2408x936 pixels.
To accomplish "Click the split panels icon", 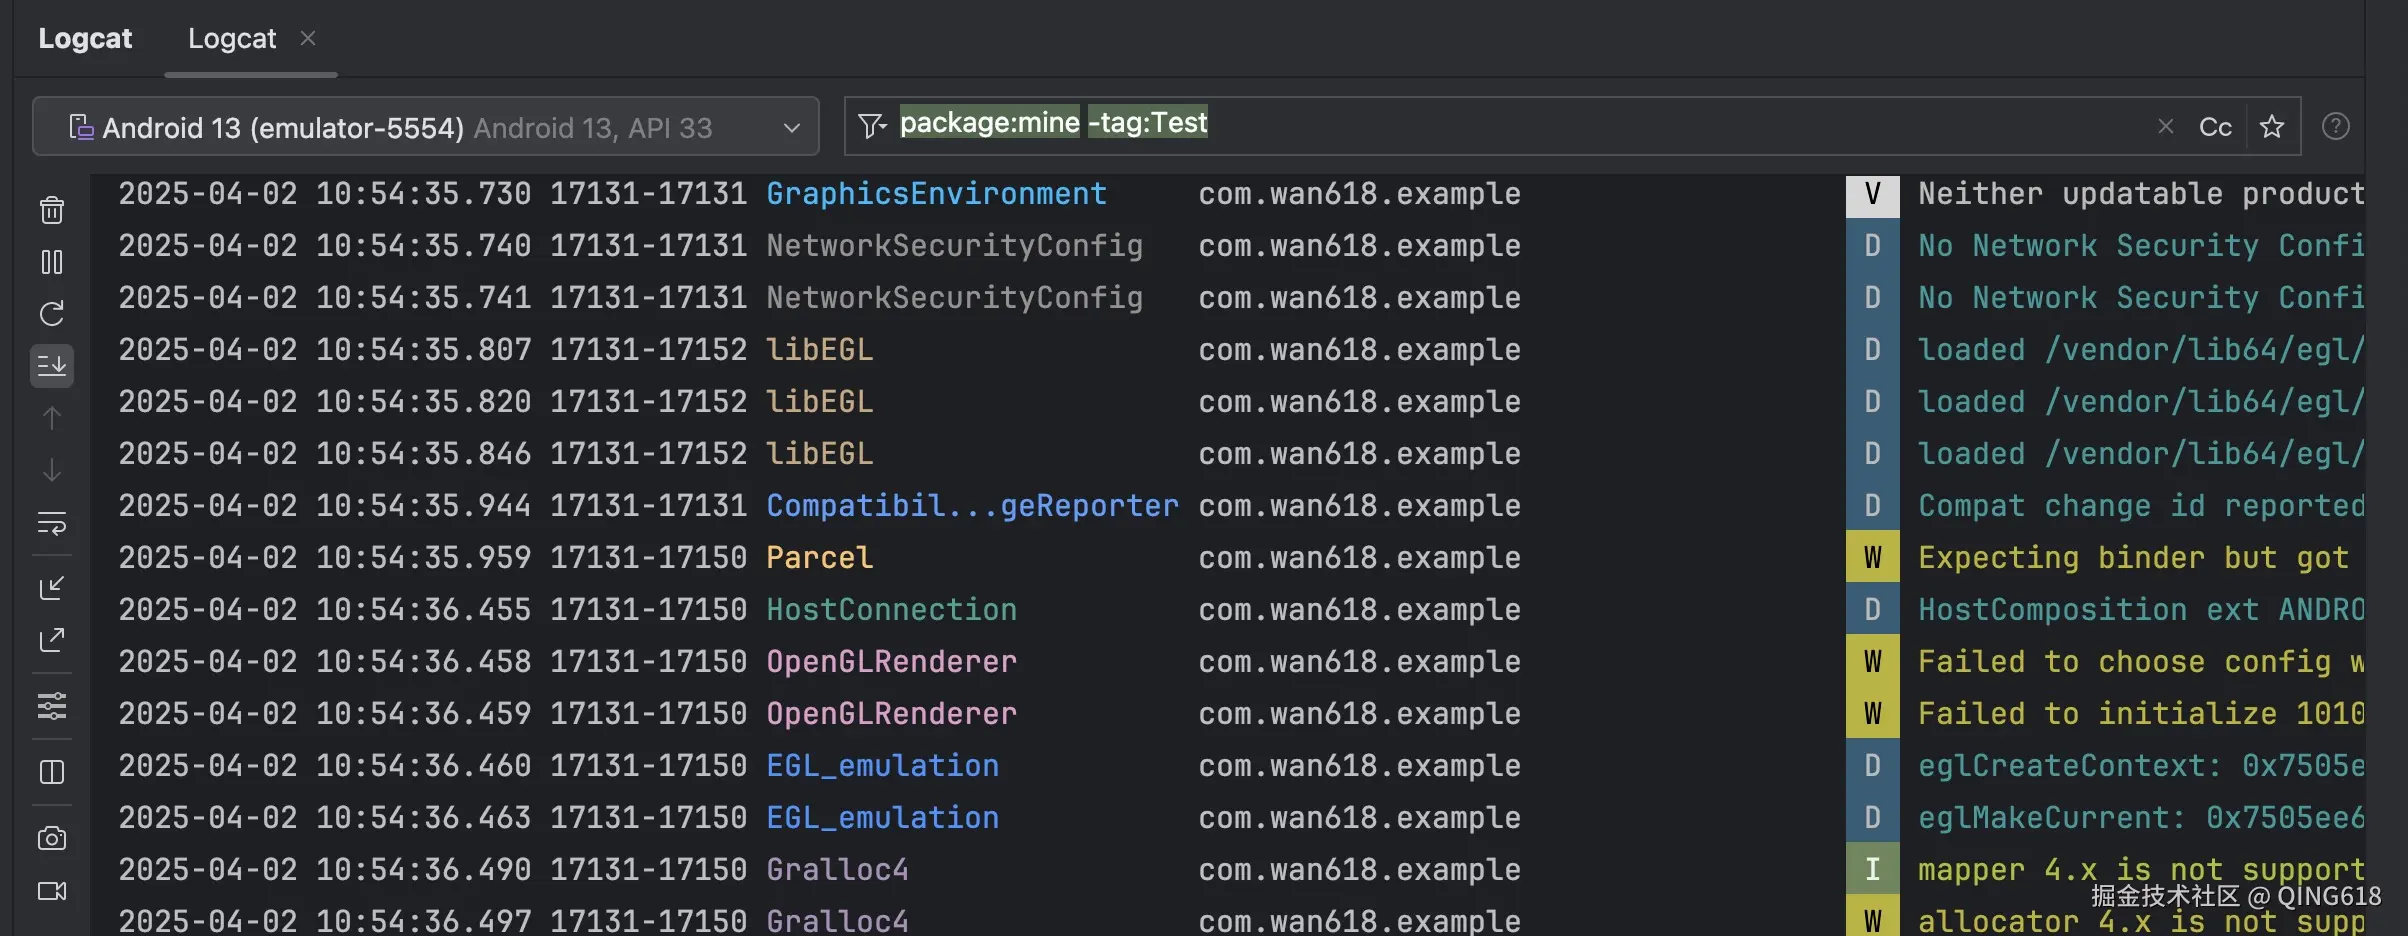I will (x=52, y=772).
